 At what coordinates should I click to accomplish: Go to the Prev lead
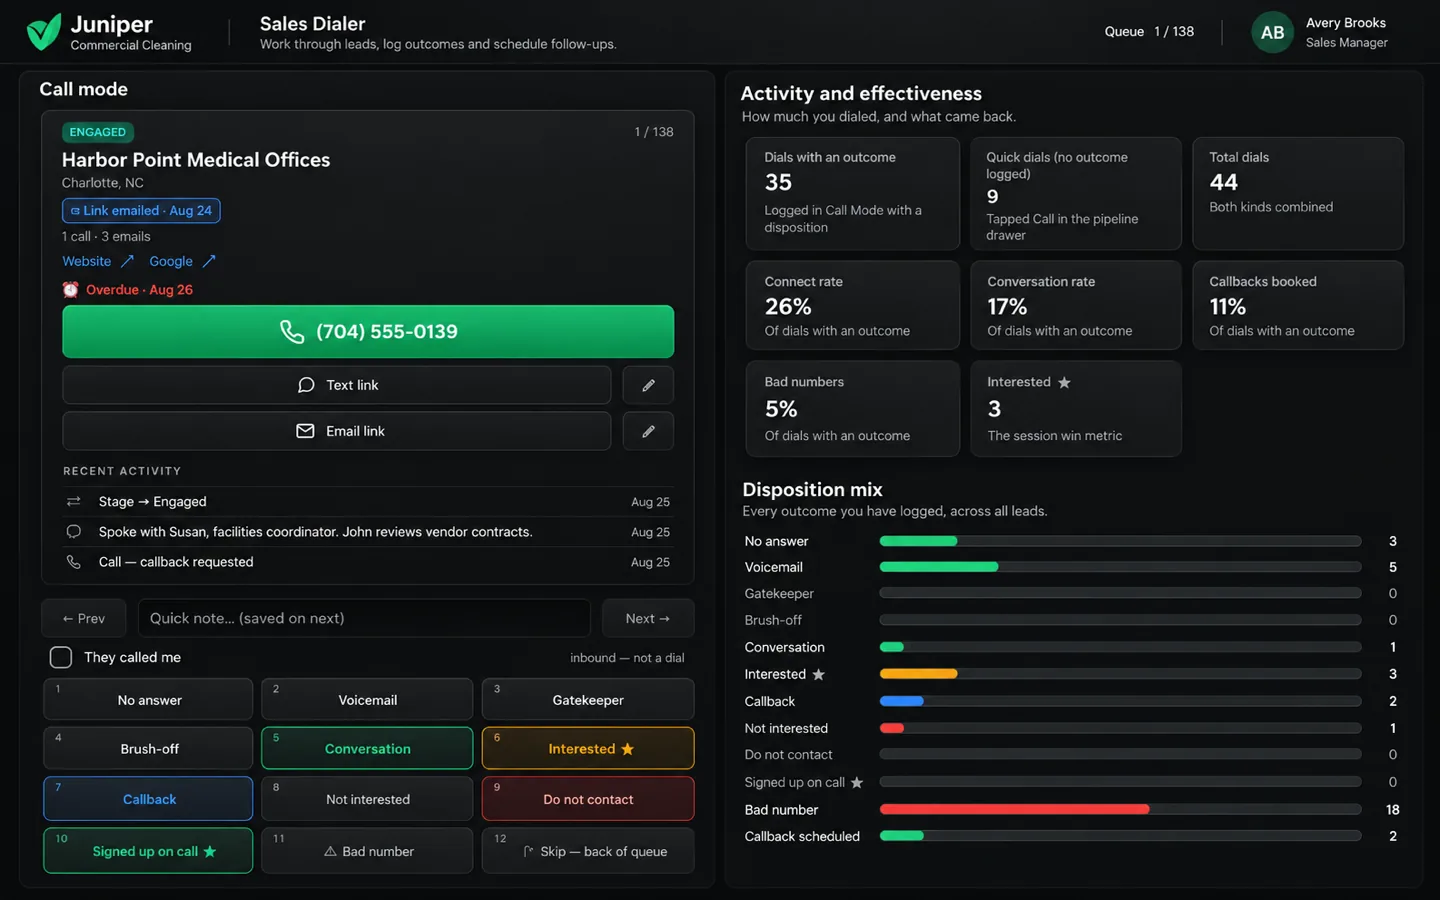click(84, 618)
